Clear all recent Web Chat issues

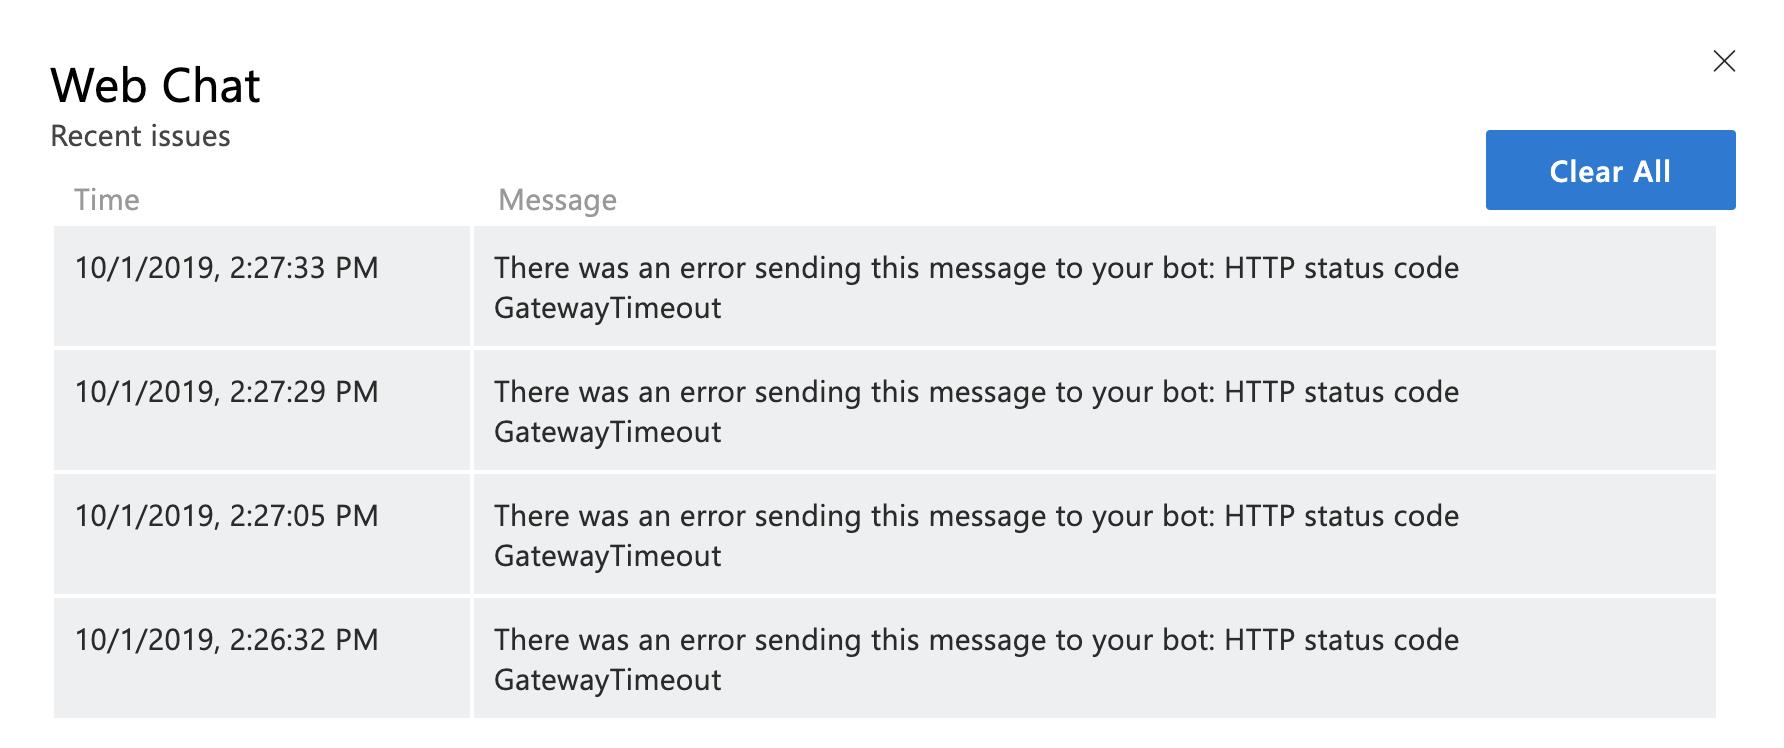(x=1609, y=170)
